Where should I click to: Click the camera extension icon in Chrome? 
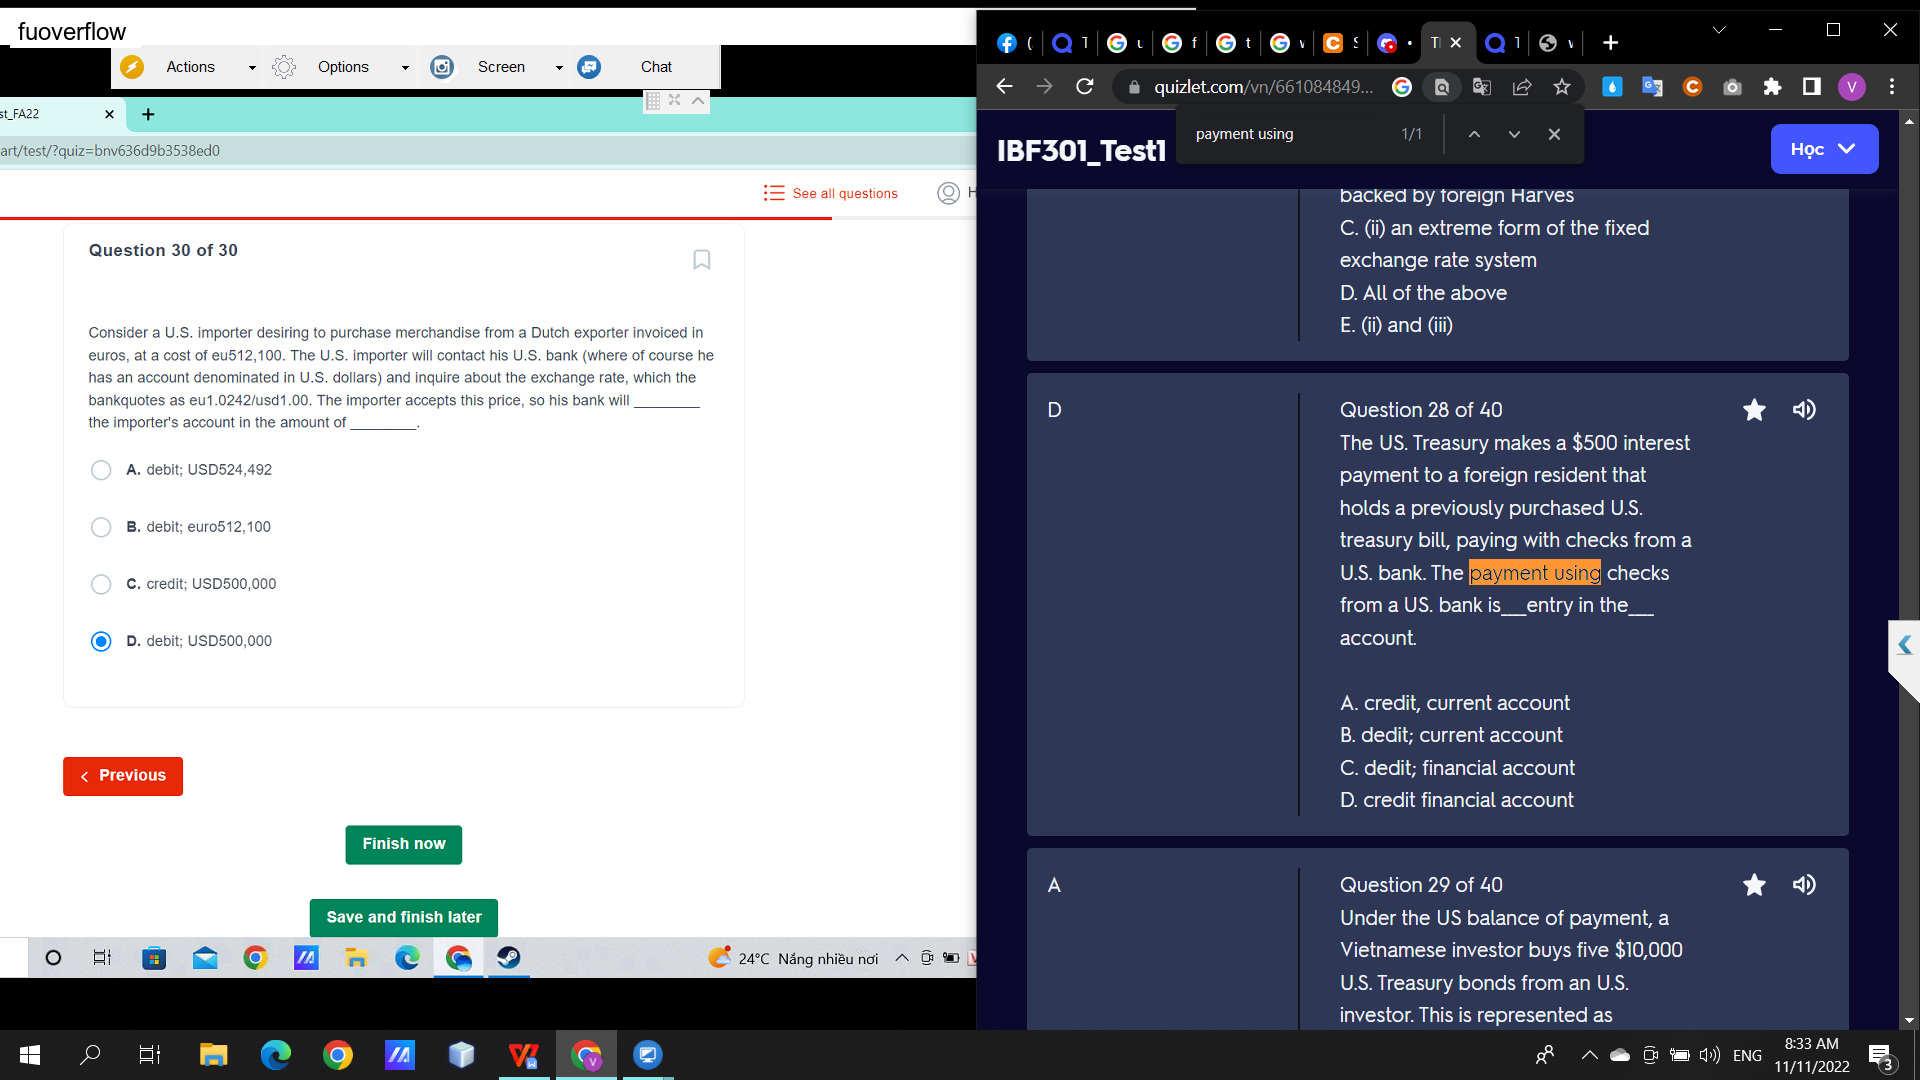(x=1732, y=87)
